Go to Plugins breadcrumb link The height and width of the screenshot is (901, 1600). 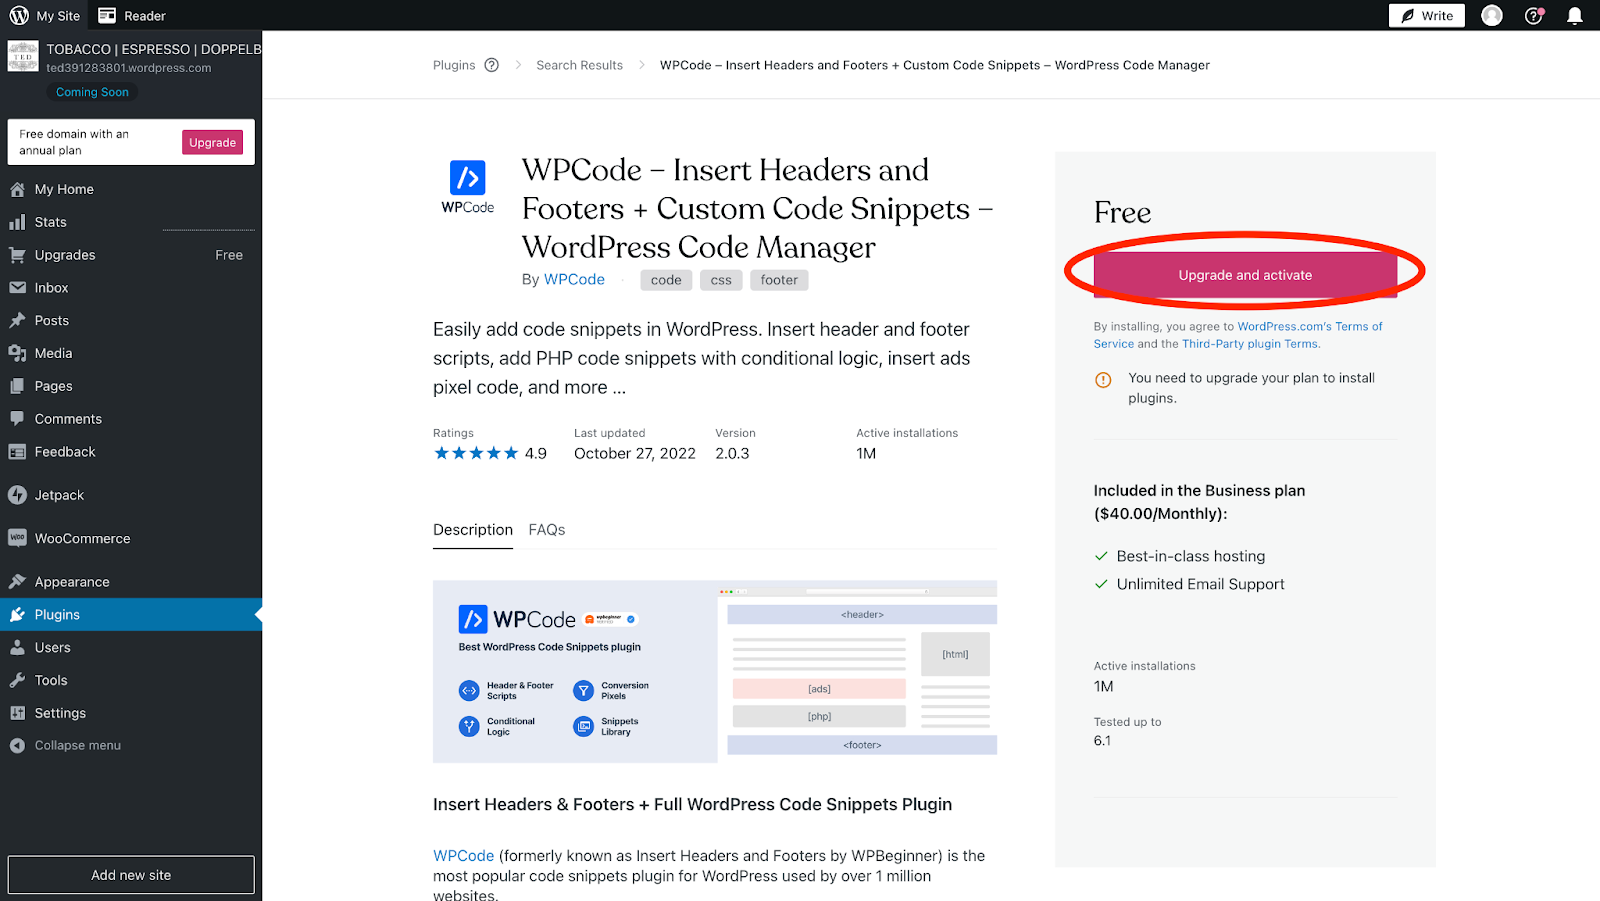(454, 65)
